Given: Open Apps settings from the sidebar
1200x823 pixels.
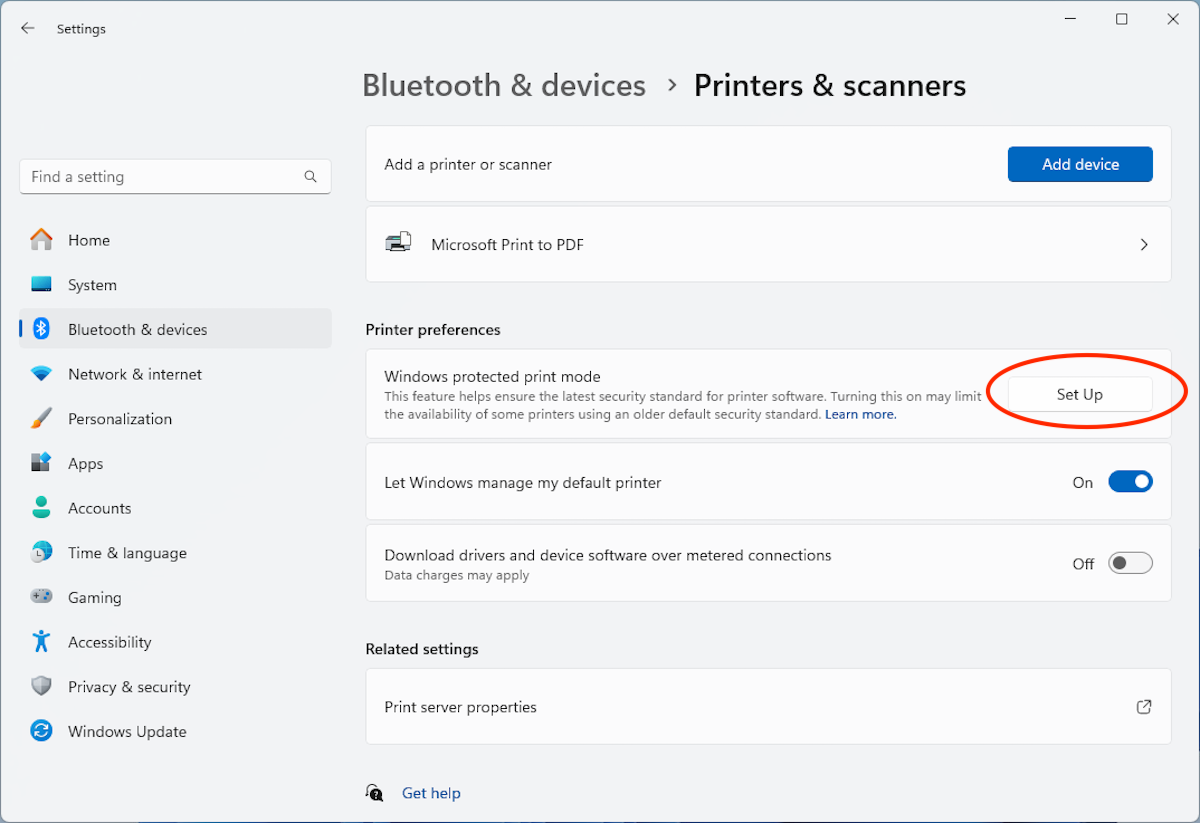Looking at the screenshot, I should (x=44, y=463).
